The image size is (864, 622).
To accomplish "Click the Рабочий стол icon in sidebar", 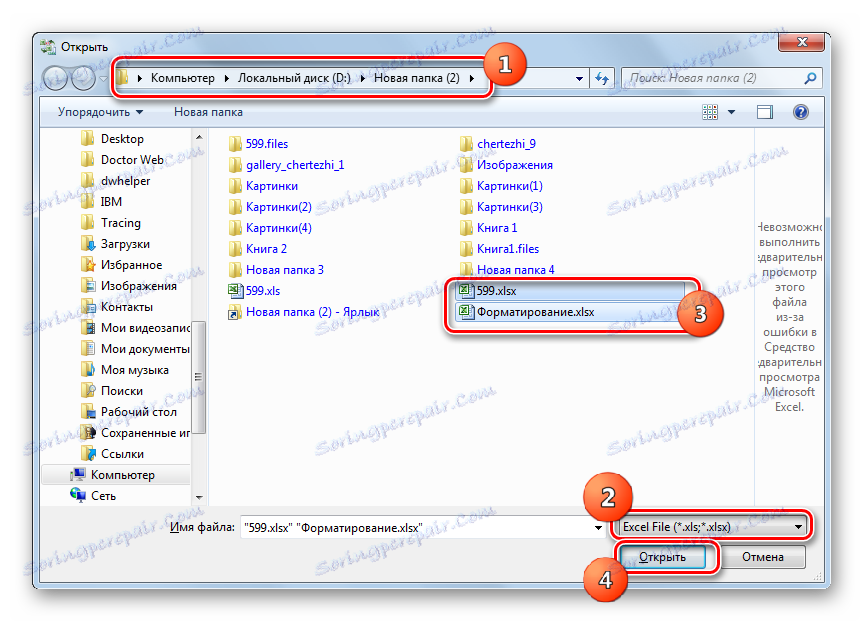I will pos(88,412).
